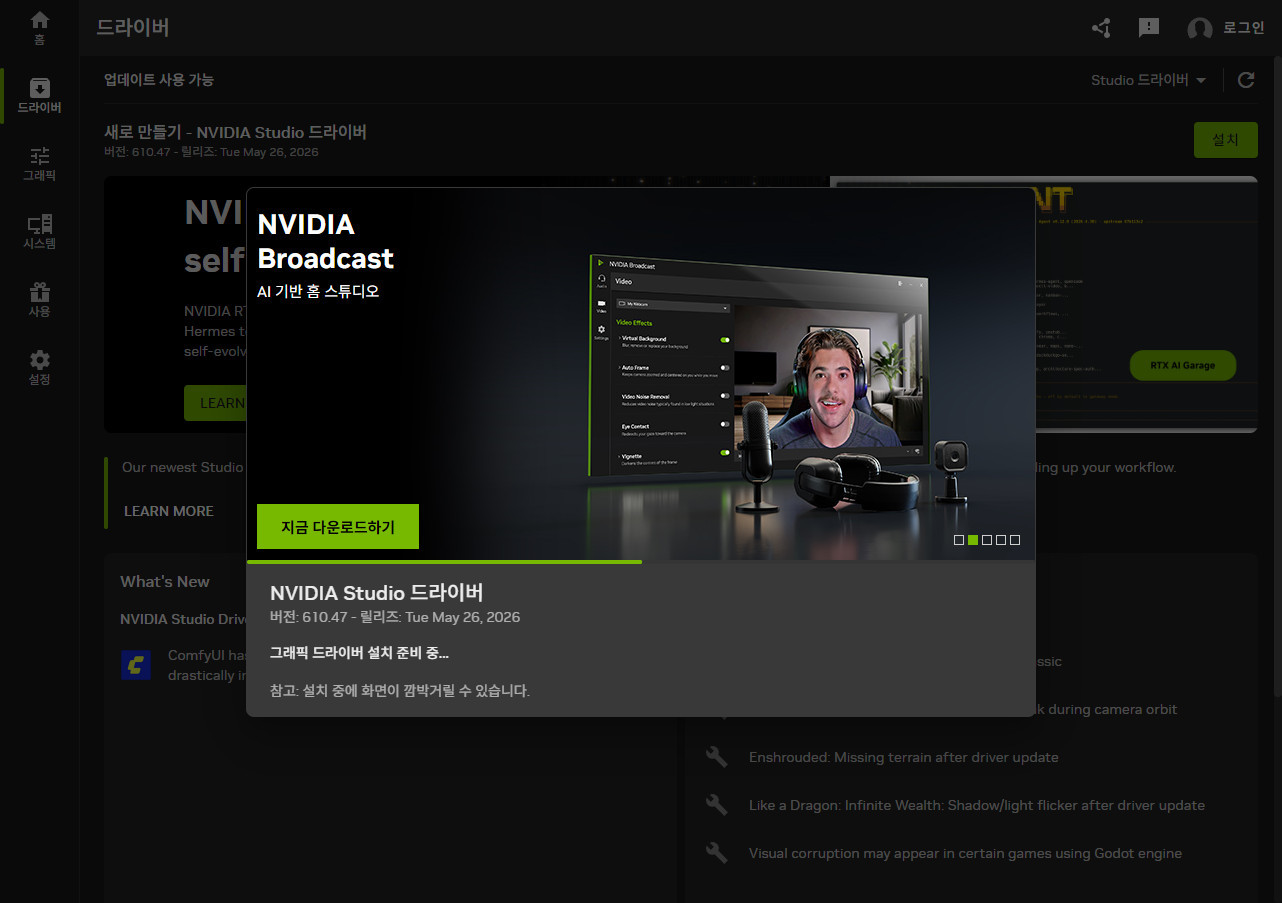This screenshot has width=1282, height=903.
Task: Click the Godot engine visual corruption text
Action: tap(965, 853)
